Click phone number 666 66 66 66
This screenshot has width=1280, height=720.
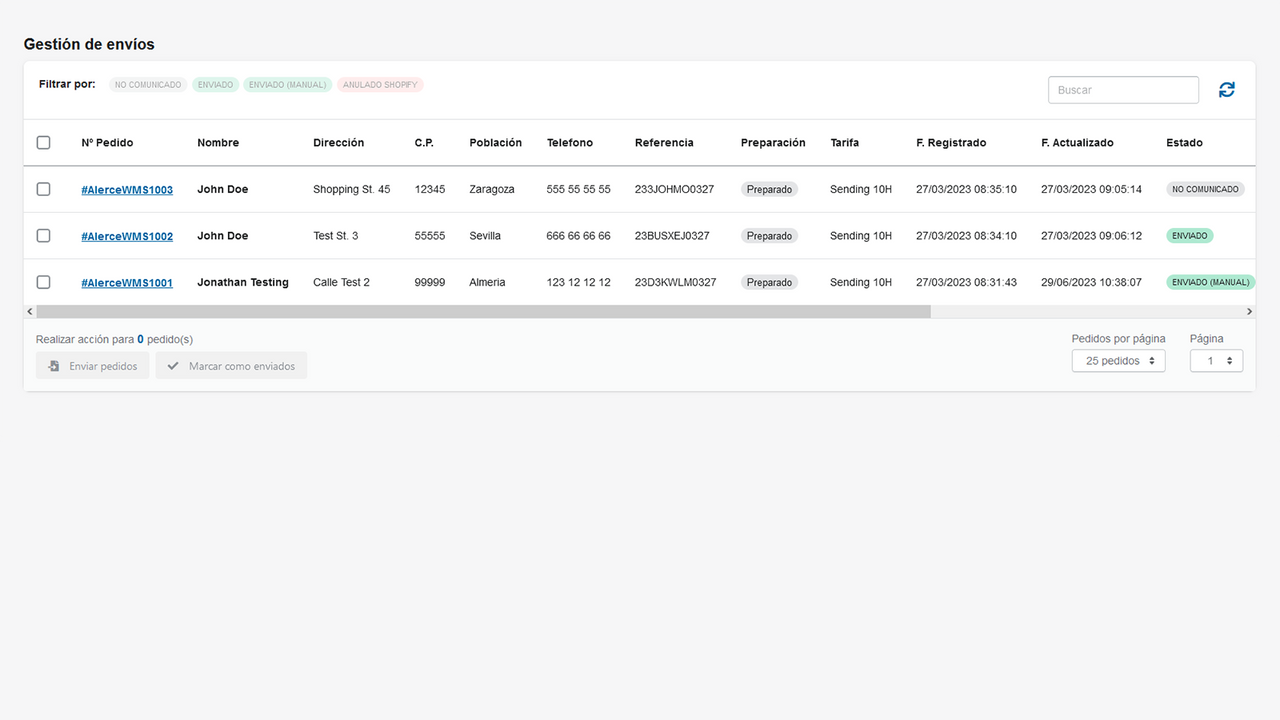coord(578,236)
